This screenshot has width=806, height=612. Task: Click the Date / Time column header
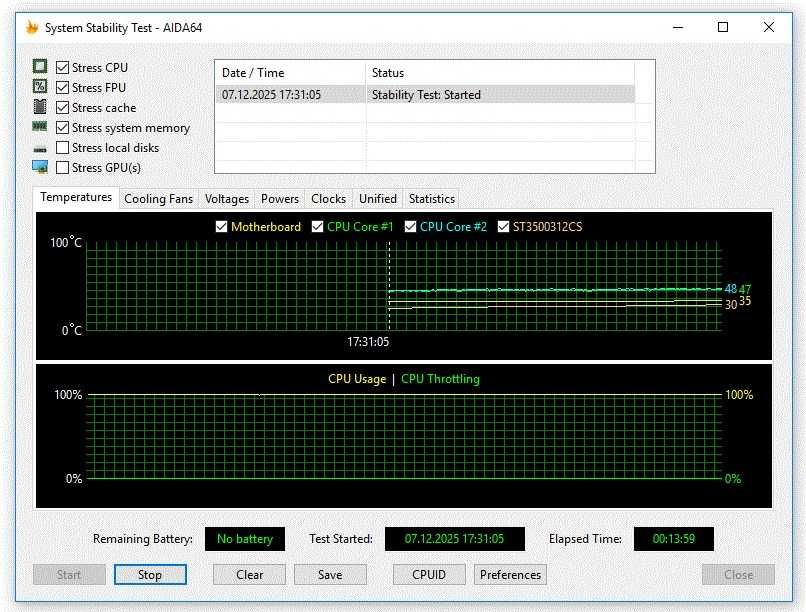(x=290, y=73)
